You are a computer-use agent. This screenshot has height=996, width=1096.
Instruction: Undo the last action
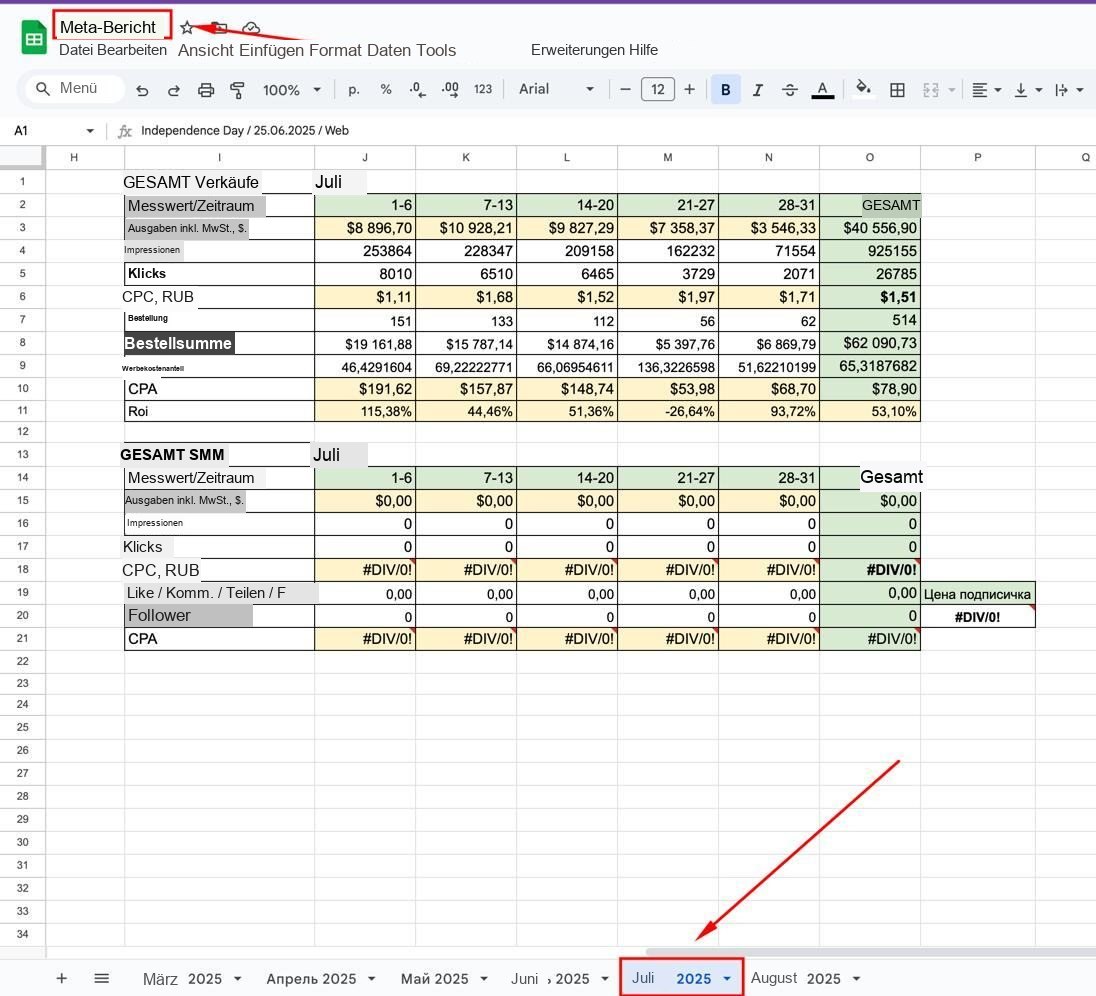coord(143,90)
